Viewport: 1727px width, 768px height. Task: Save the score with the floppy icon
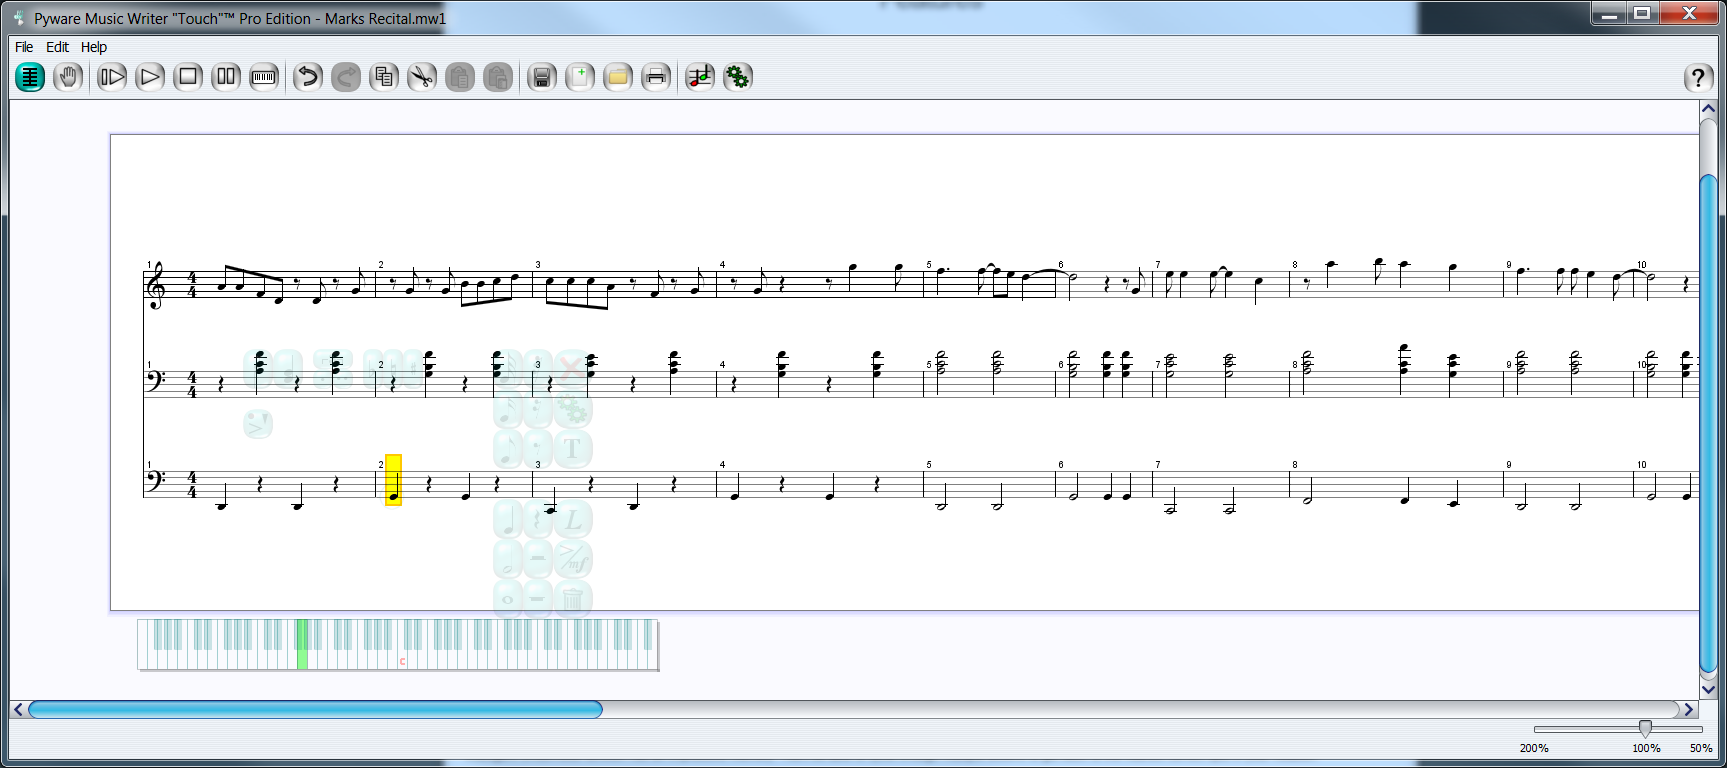[x=542, y=77]
